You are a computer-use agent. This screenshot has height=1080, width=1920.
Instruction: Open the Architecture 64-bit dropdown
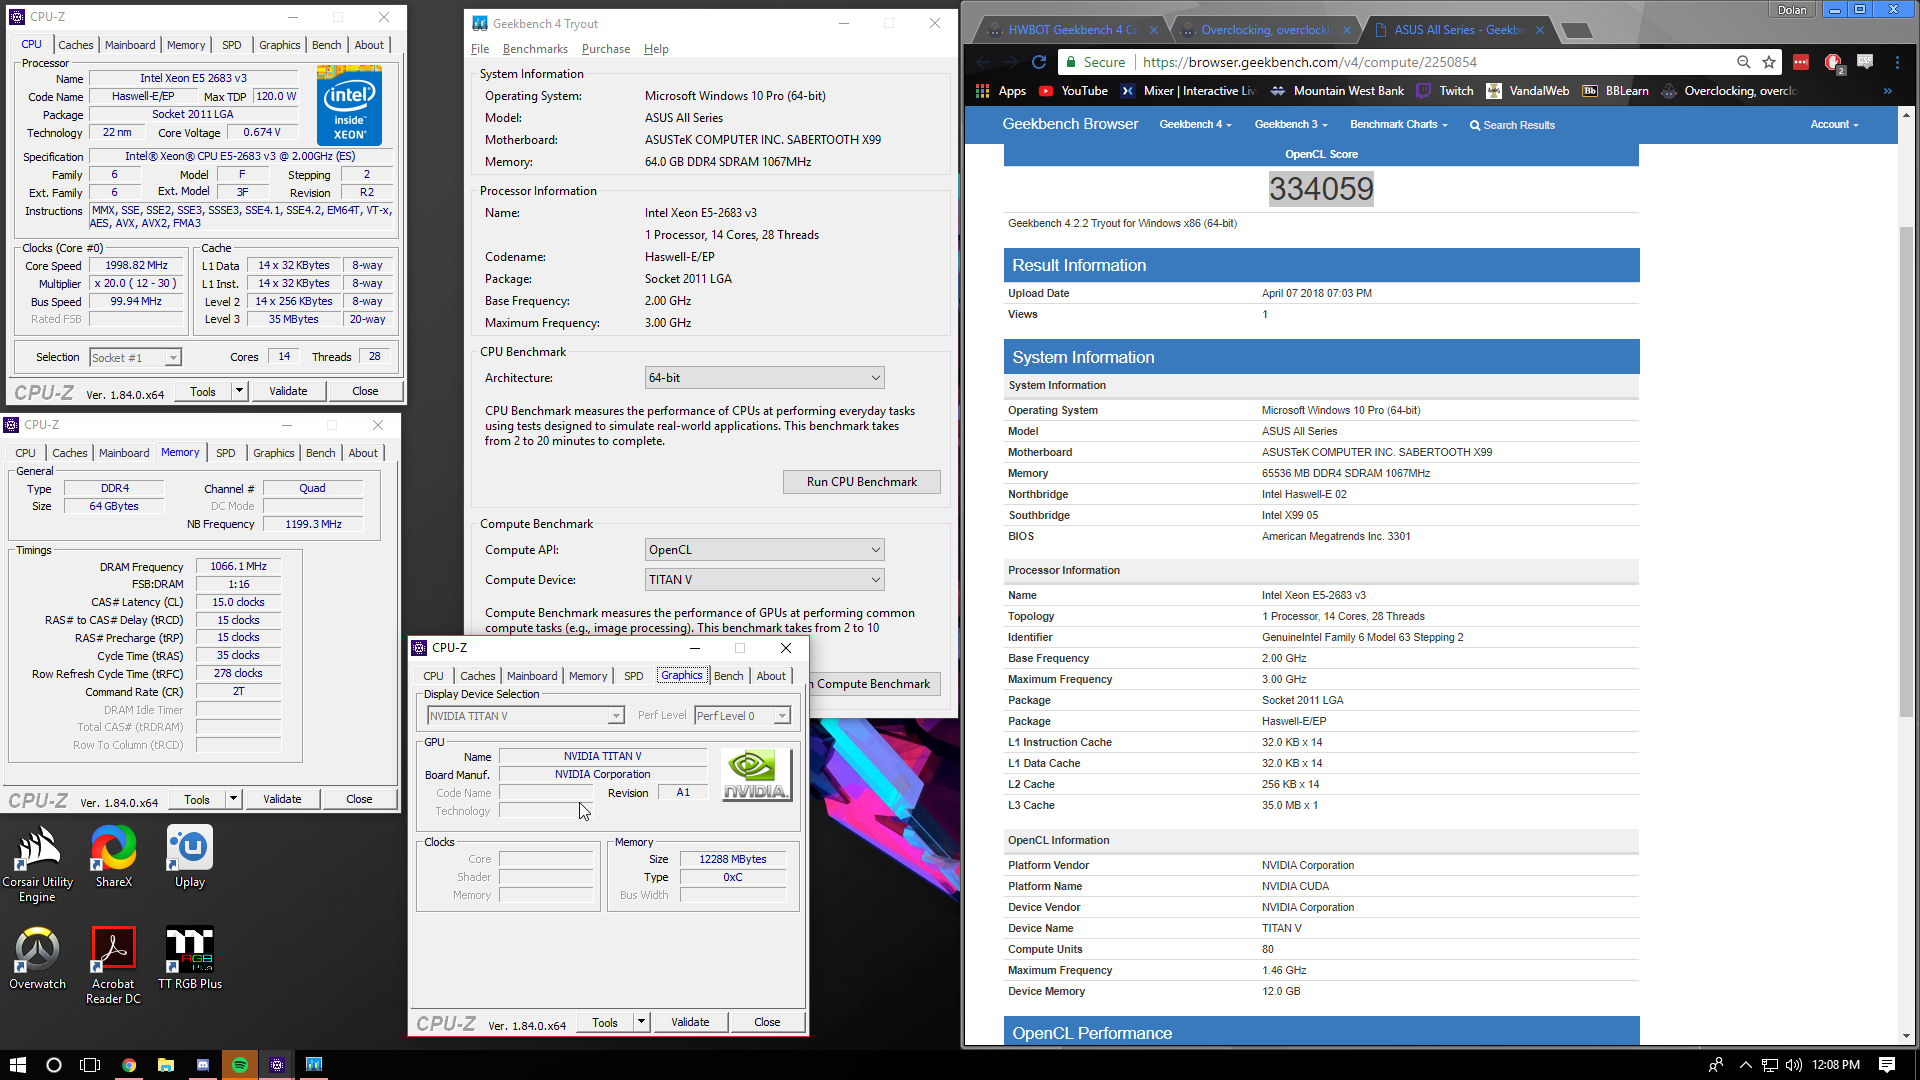(765, 378)
